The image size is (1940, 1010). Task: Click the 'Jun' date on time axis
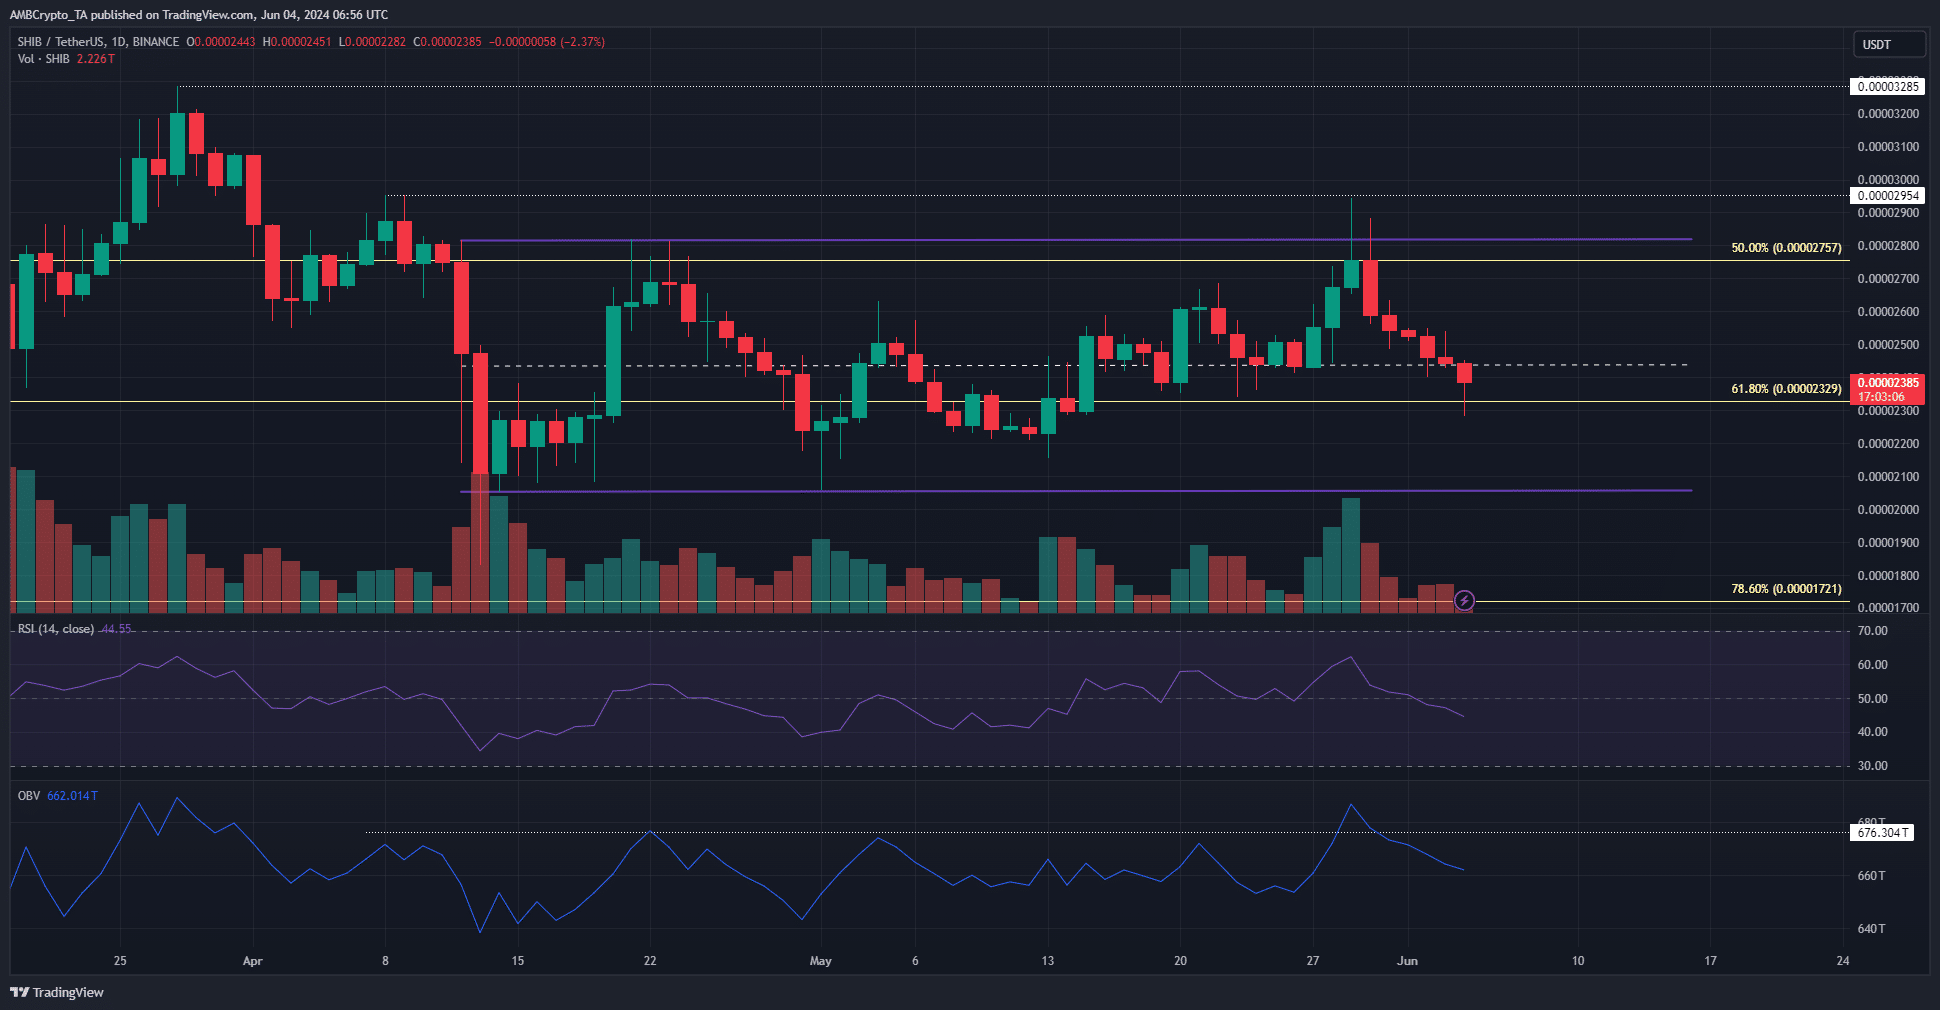pyautogui.click(x=1407, y=961)
